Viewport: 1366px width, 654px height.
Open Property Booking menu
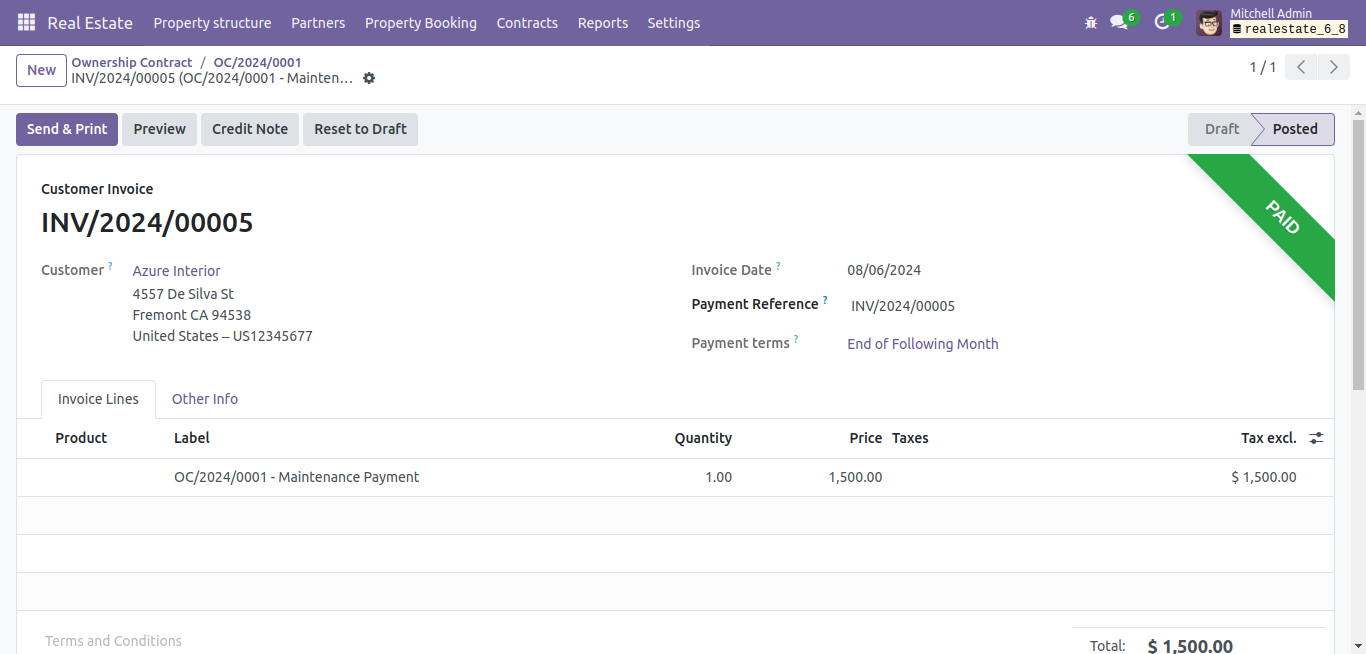pyautogui.click(x=421, y=22)
